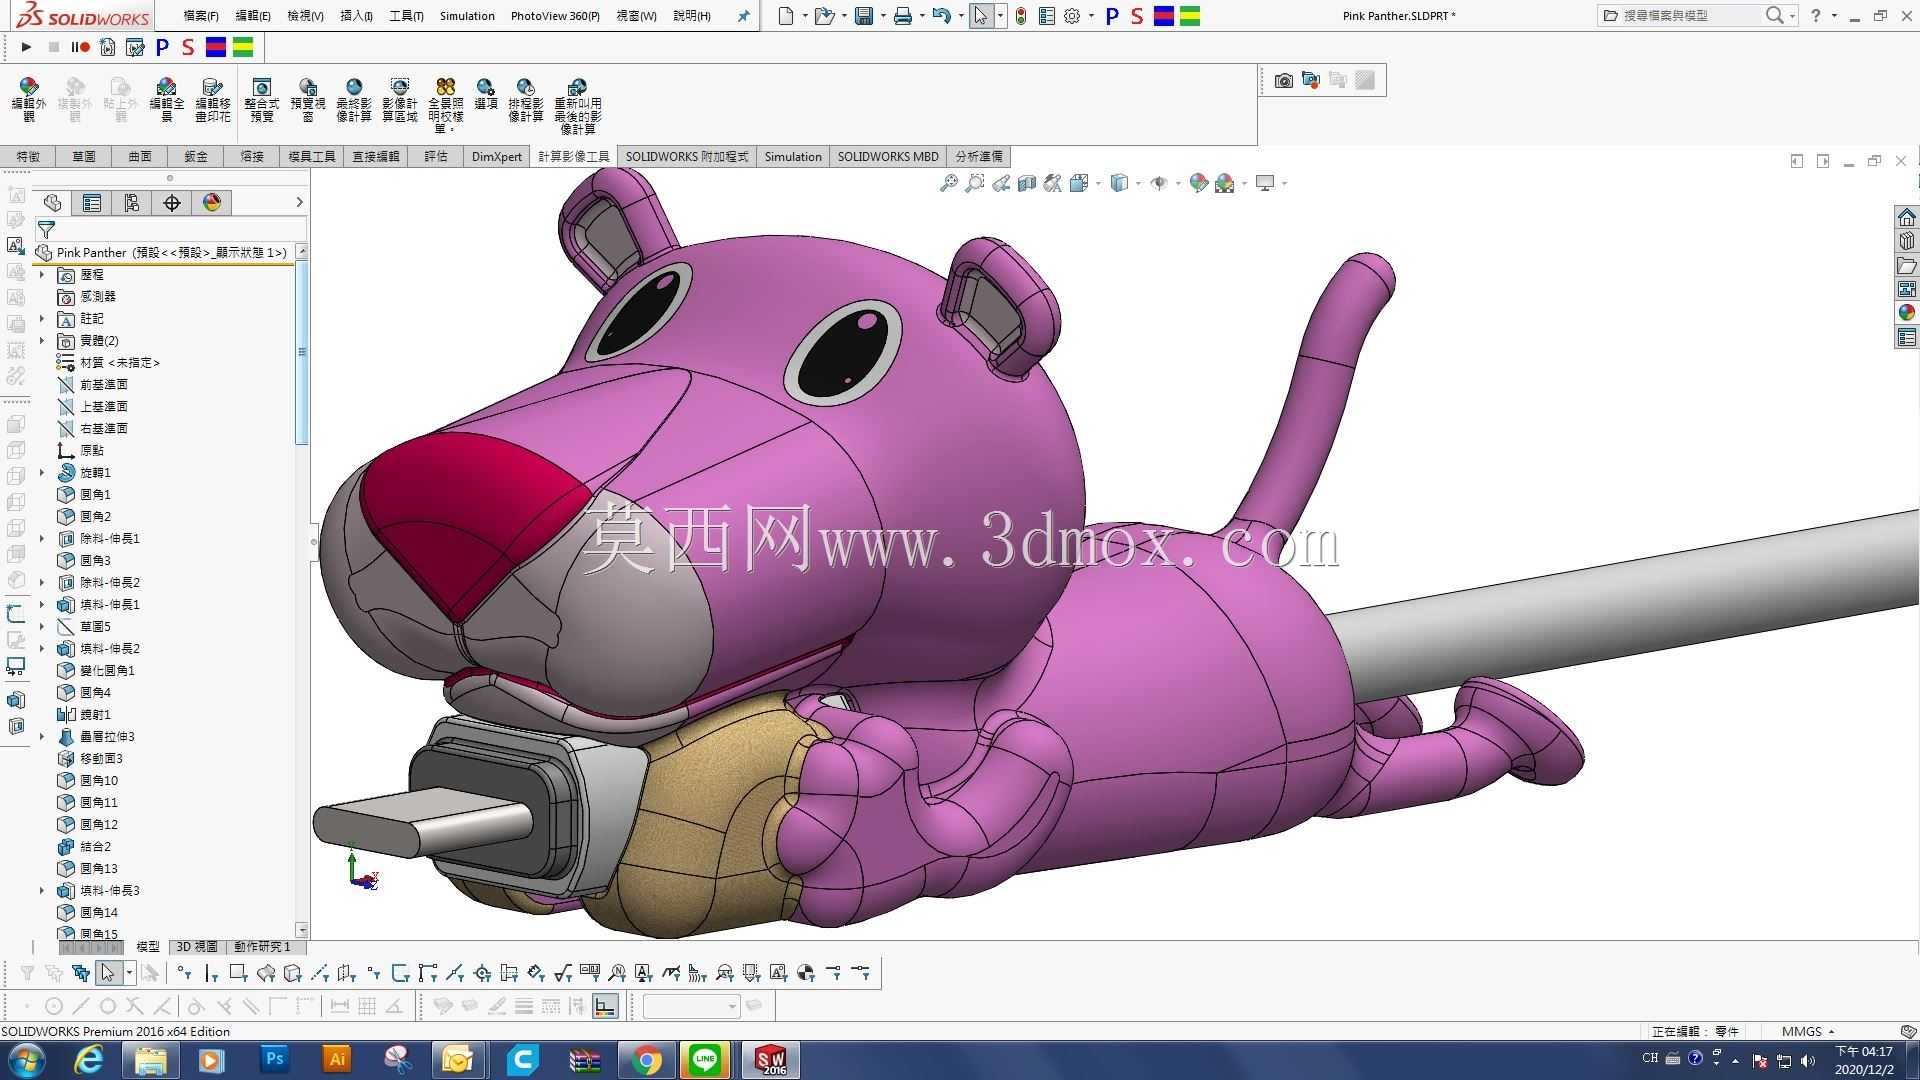1920x1080 pixels.
Task: Toggle all selection filters funnel icon
Action: click(27, 973)
